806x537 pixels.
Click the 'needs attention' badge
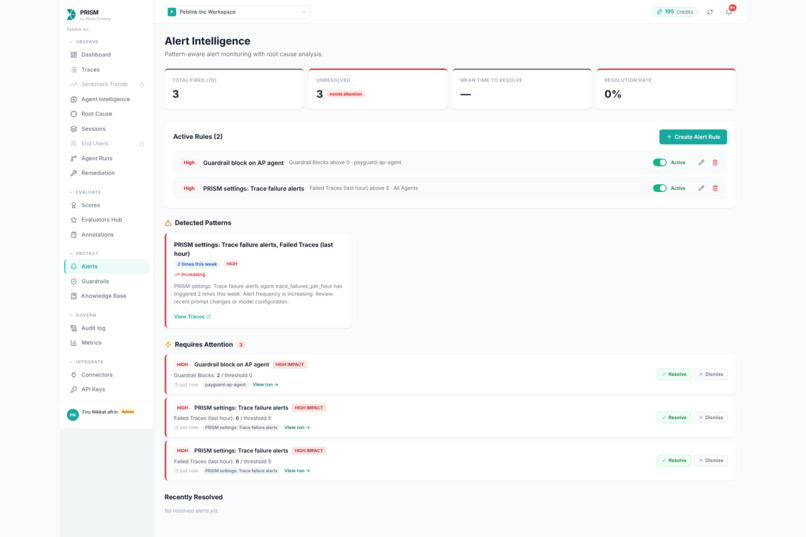pos(345,94)
